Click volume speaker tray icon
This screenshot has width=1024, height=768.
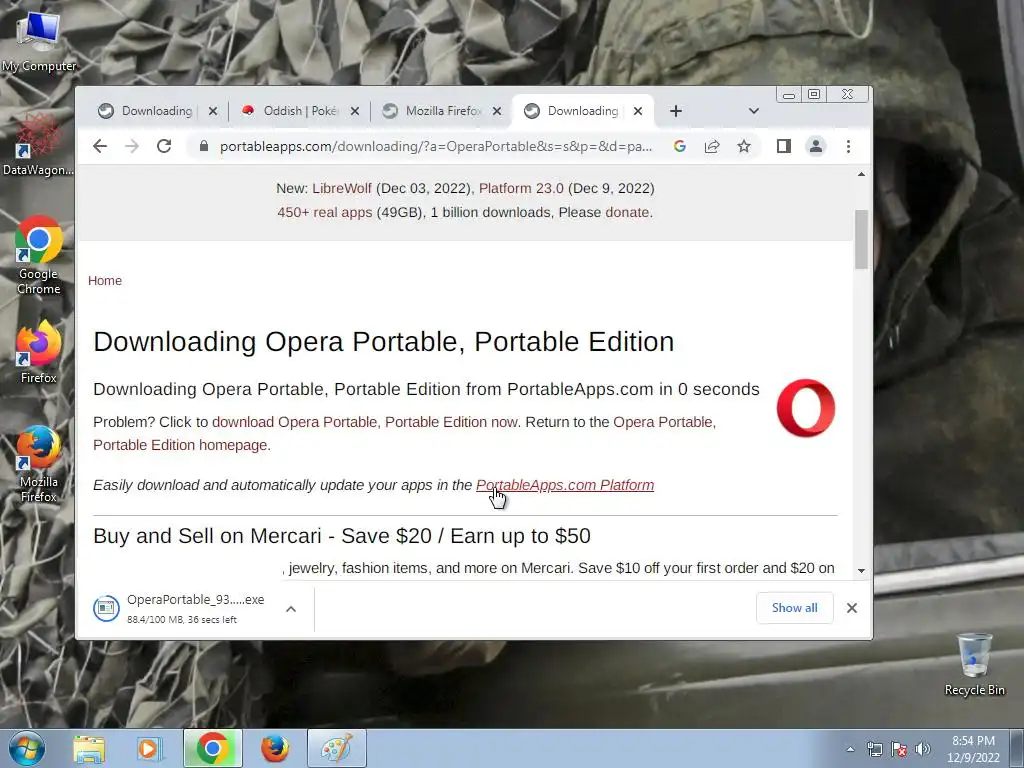pyautogui.click(x=922, y=749)
